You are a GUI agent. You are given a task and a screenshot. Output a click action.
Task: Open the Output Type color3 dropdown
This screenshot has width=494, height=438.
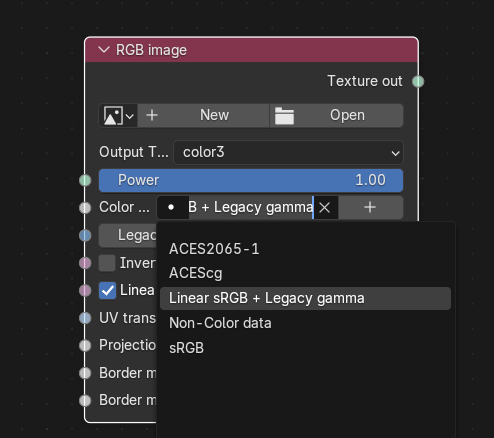point(288,152)
